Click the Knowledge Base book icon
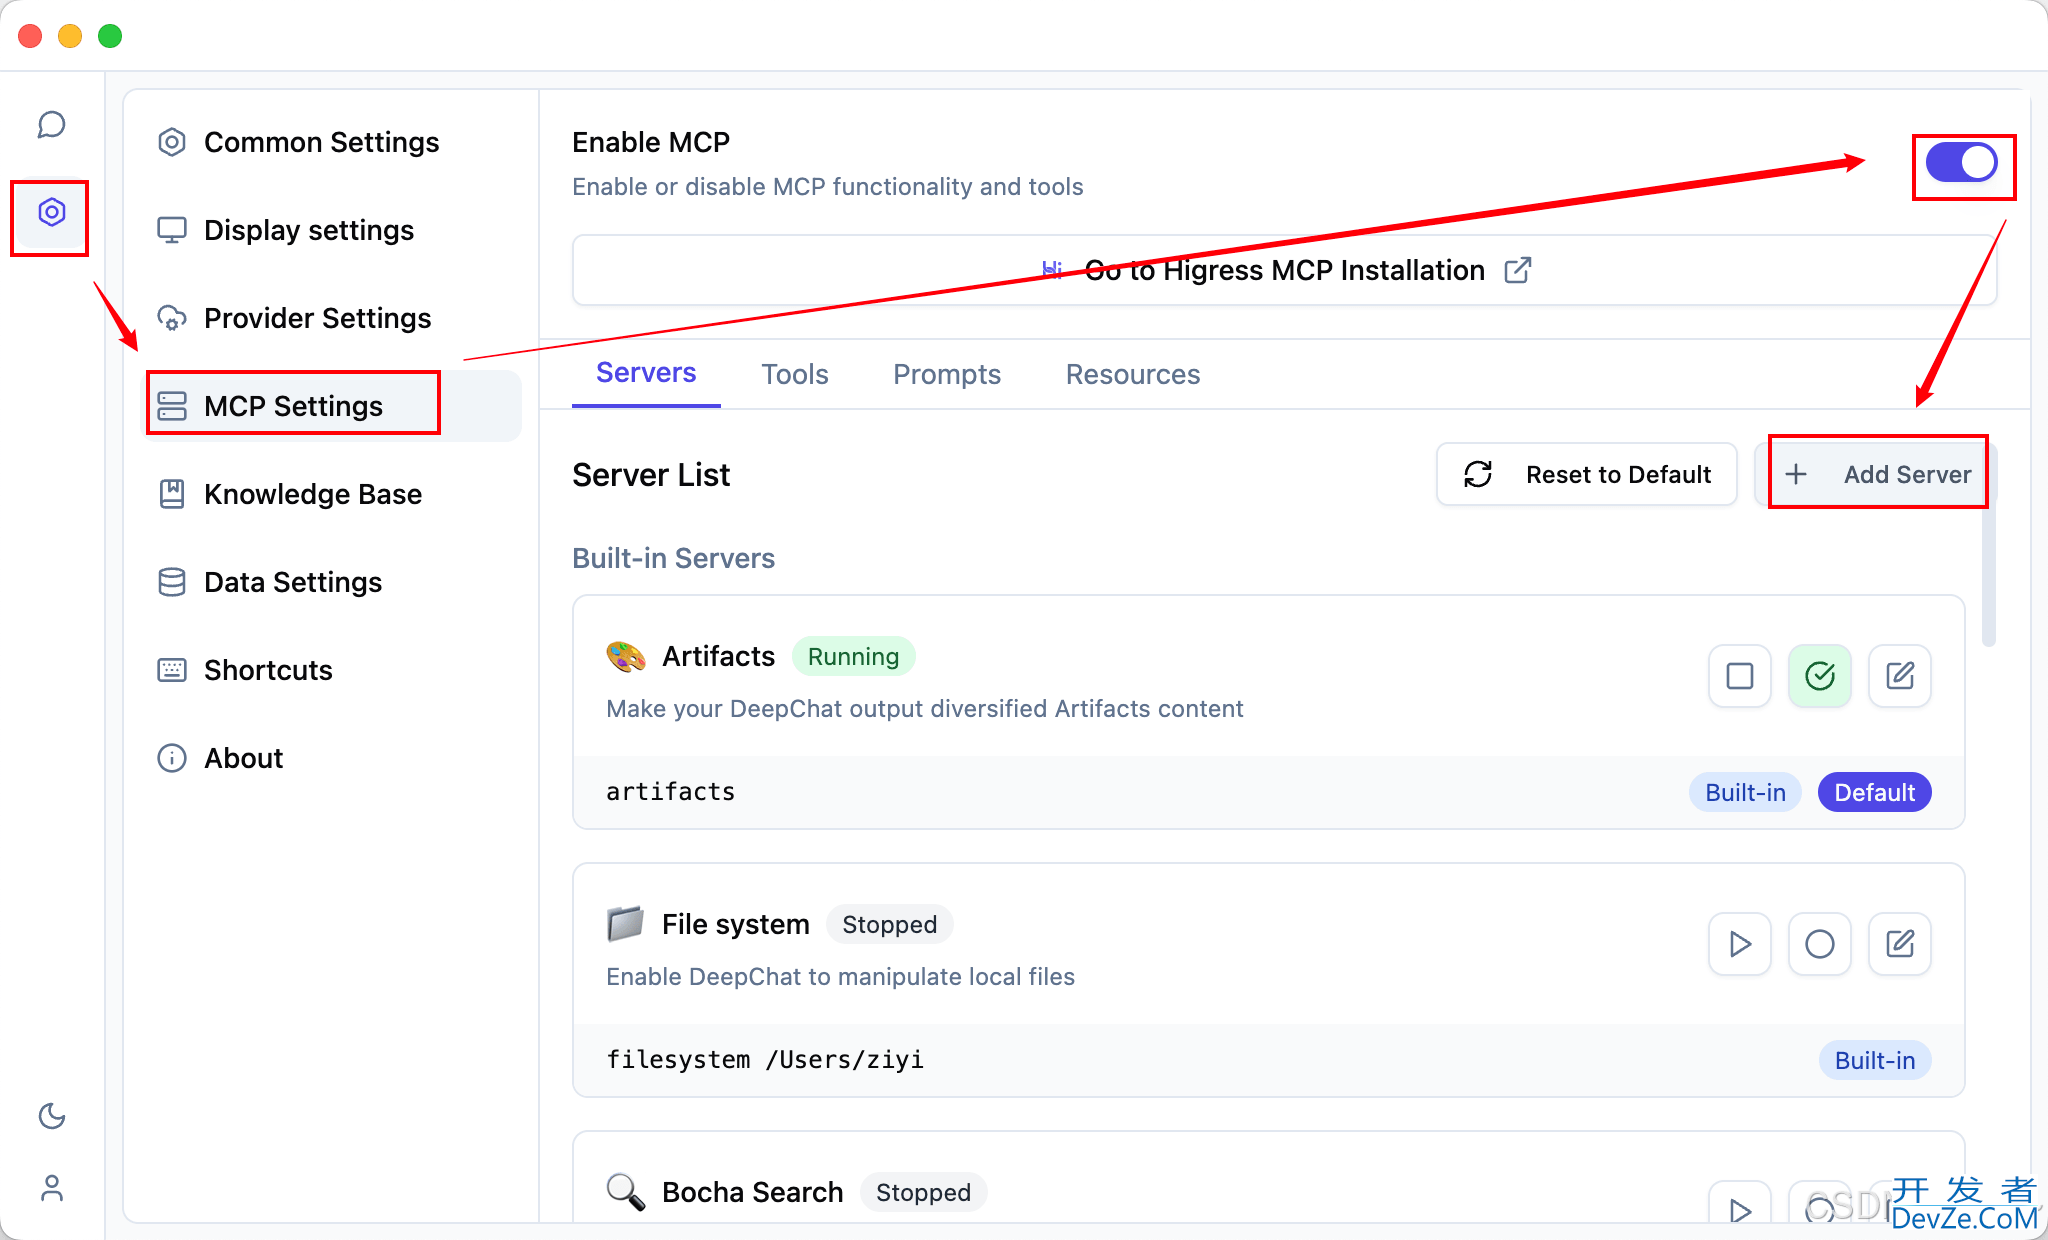The image size is (2048, 1240). pos(172,494)
